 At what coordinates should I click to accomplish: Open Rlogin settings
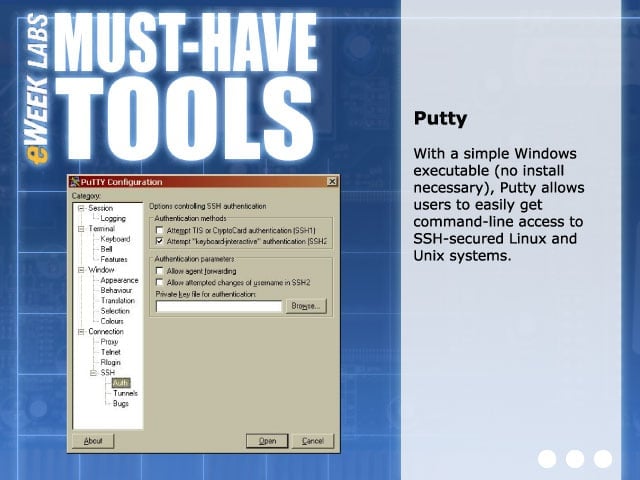110,362
